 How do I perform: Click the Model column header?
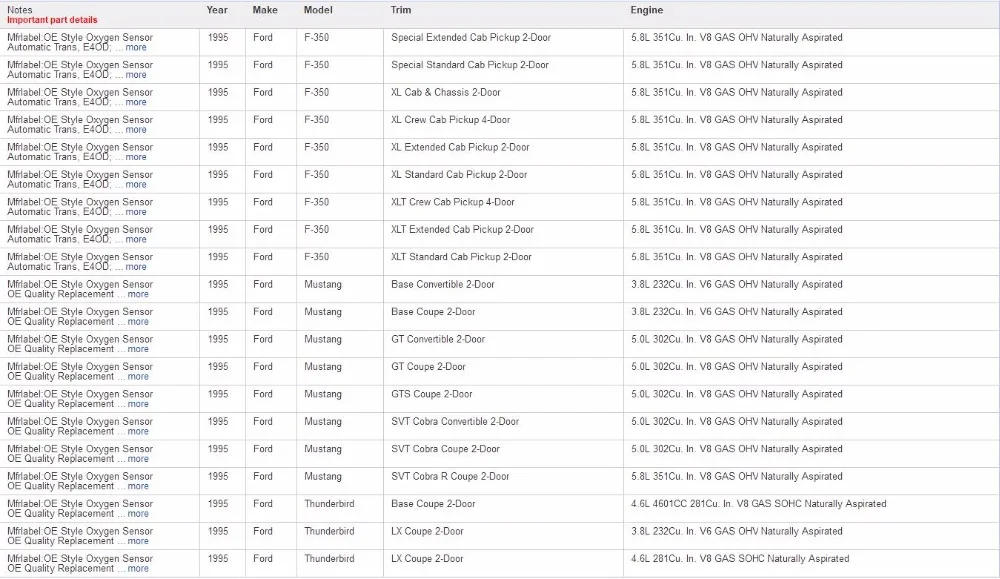318,10
